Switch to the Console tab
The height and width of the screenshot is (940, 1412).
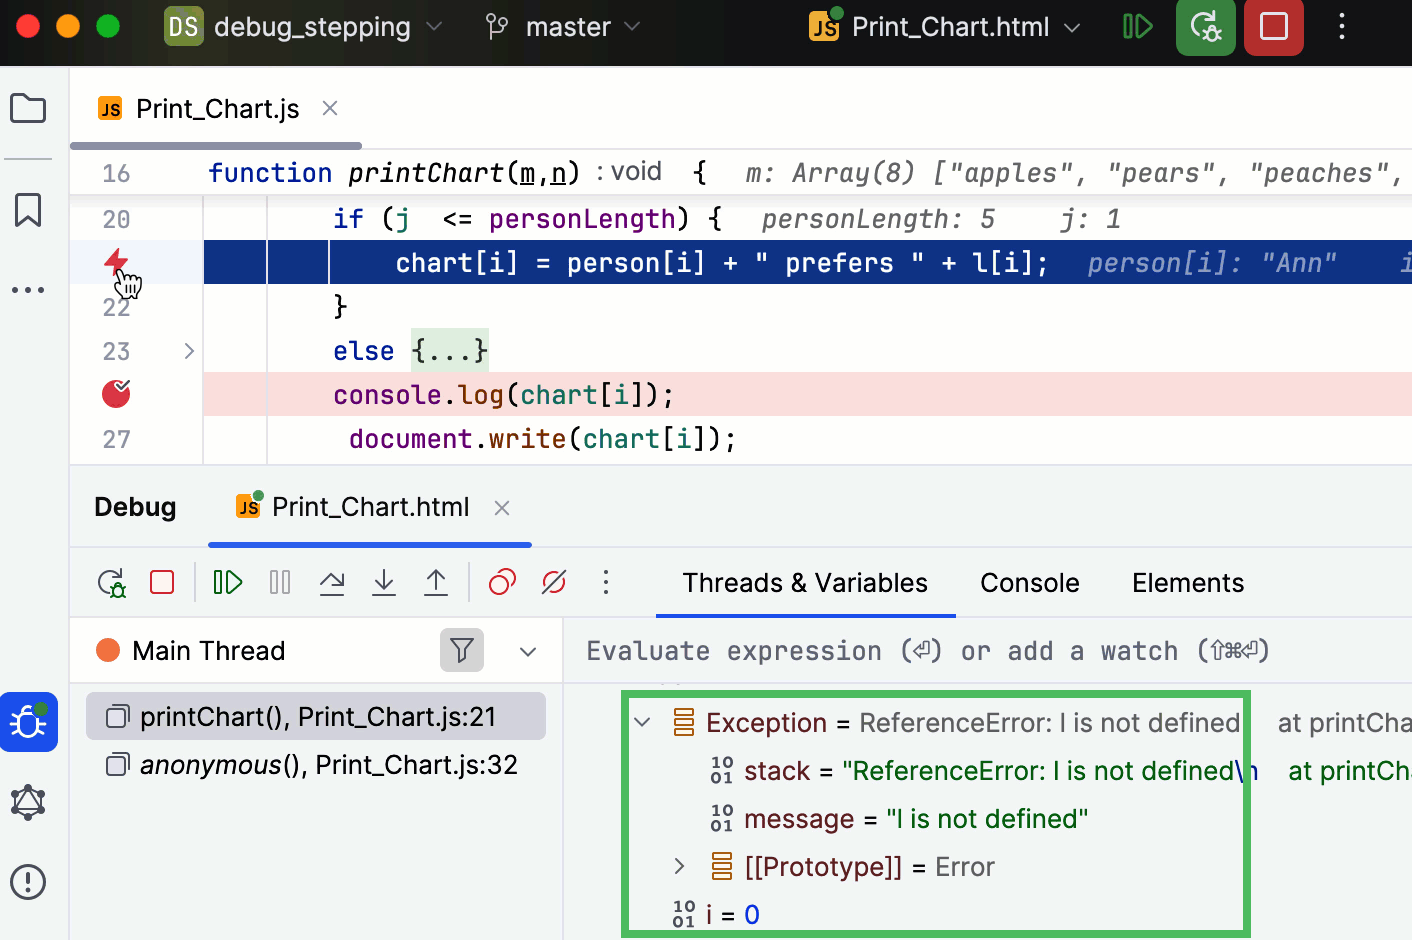point(1029,582)
